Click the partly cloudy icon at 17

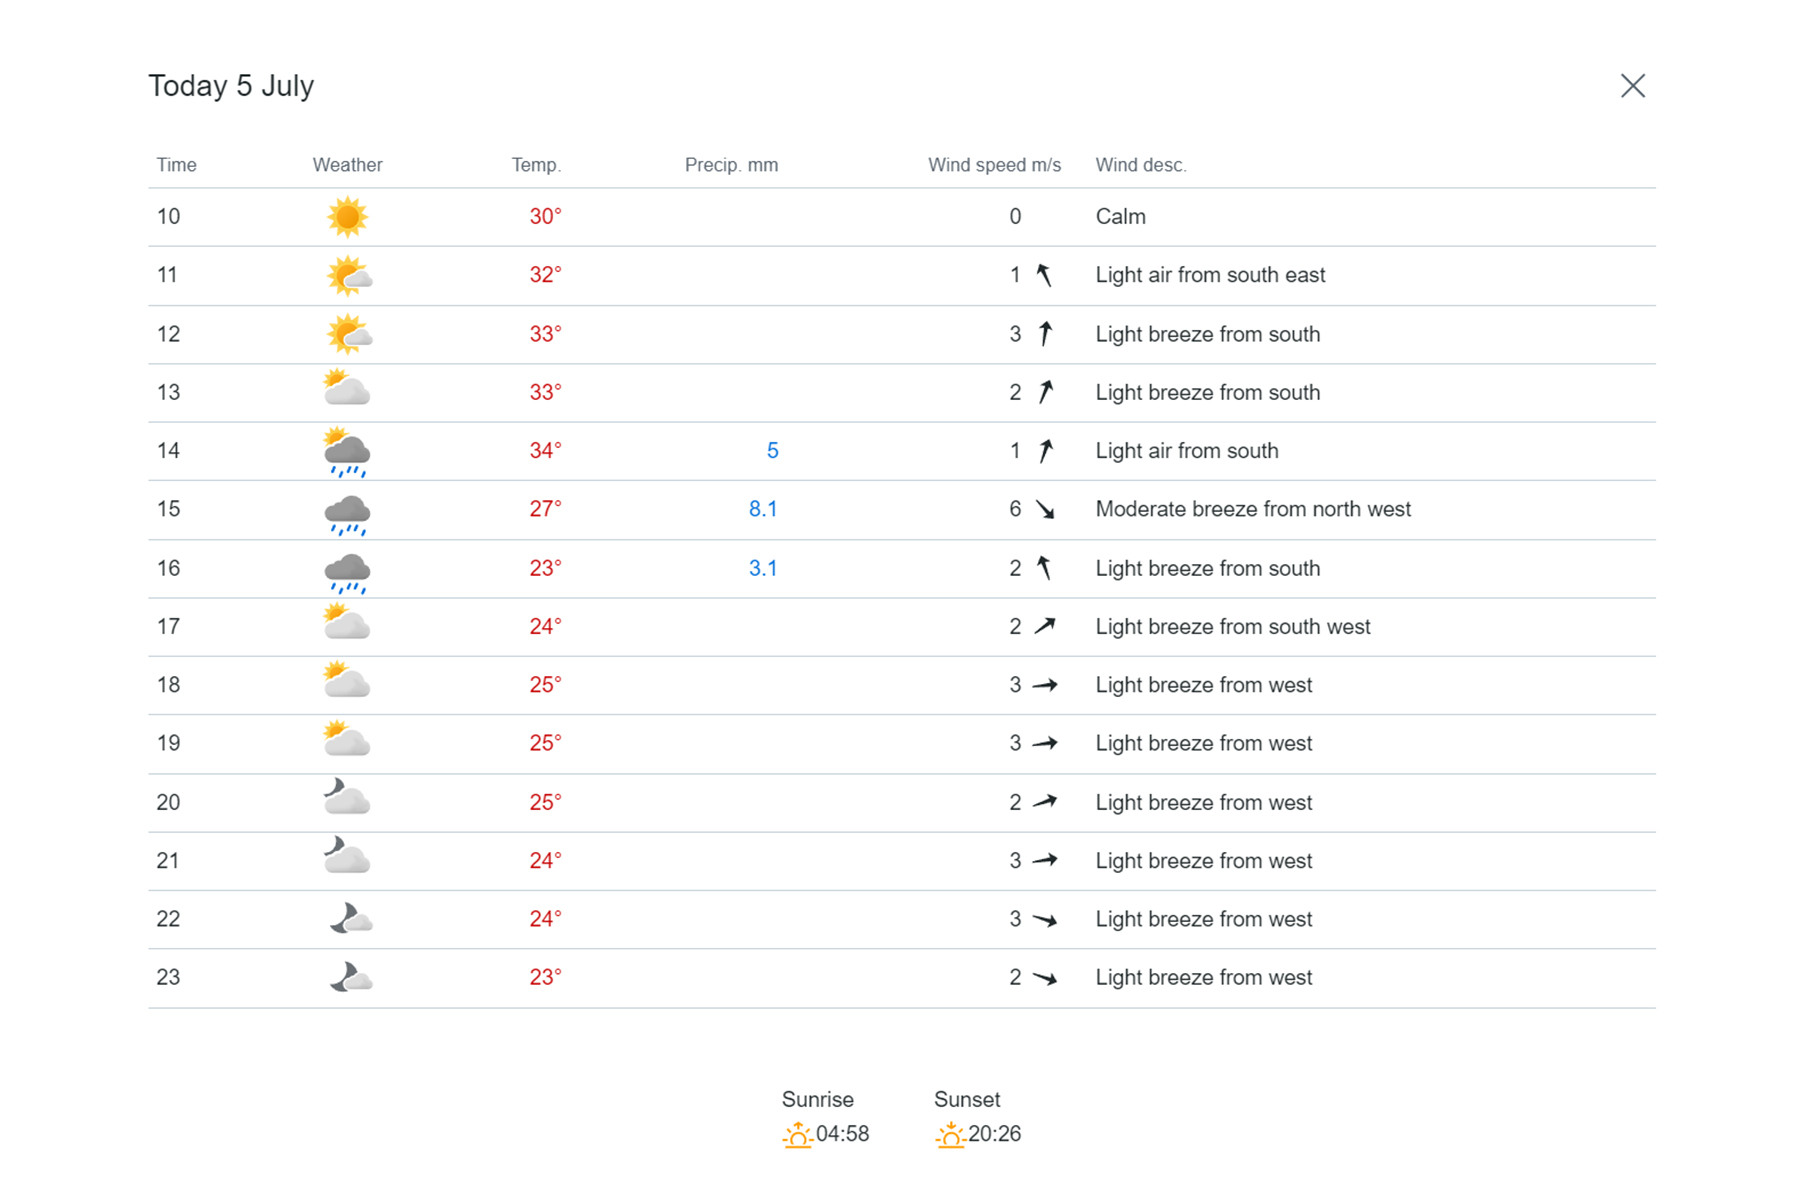[x=347, y=625]
